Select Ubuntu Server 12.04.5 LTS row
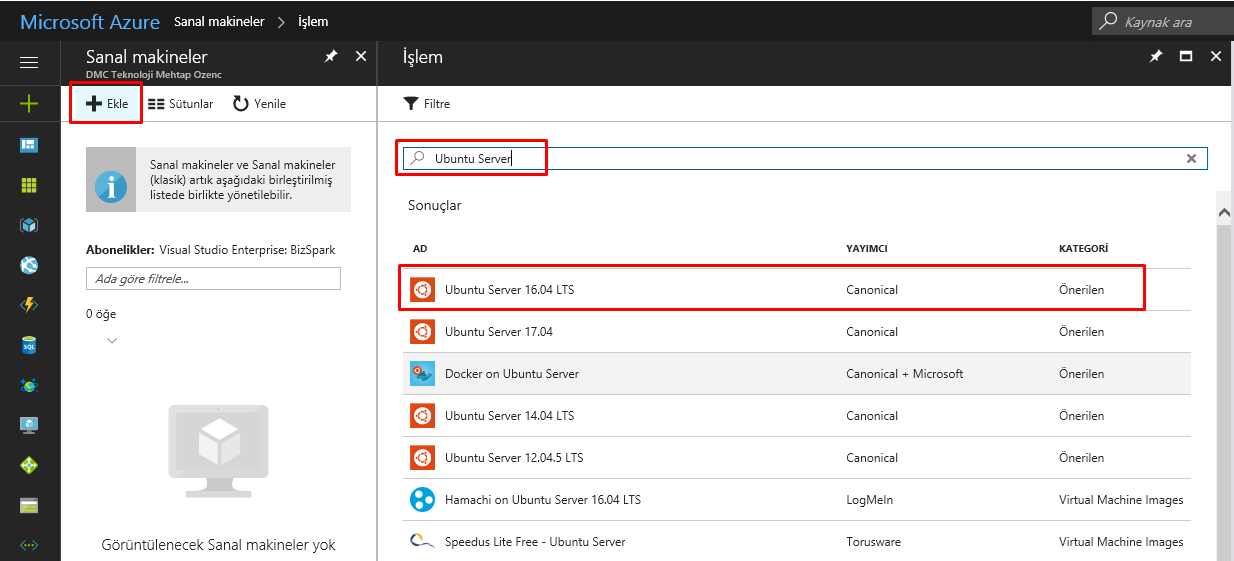The width and height of the screenshot is (1234, 561). point(797,458)
